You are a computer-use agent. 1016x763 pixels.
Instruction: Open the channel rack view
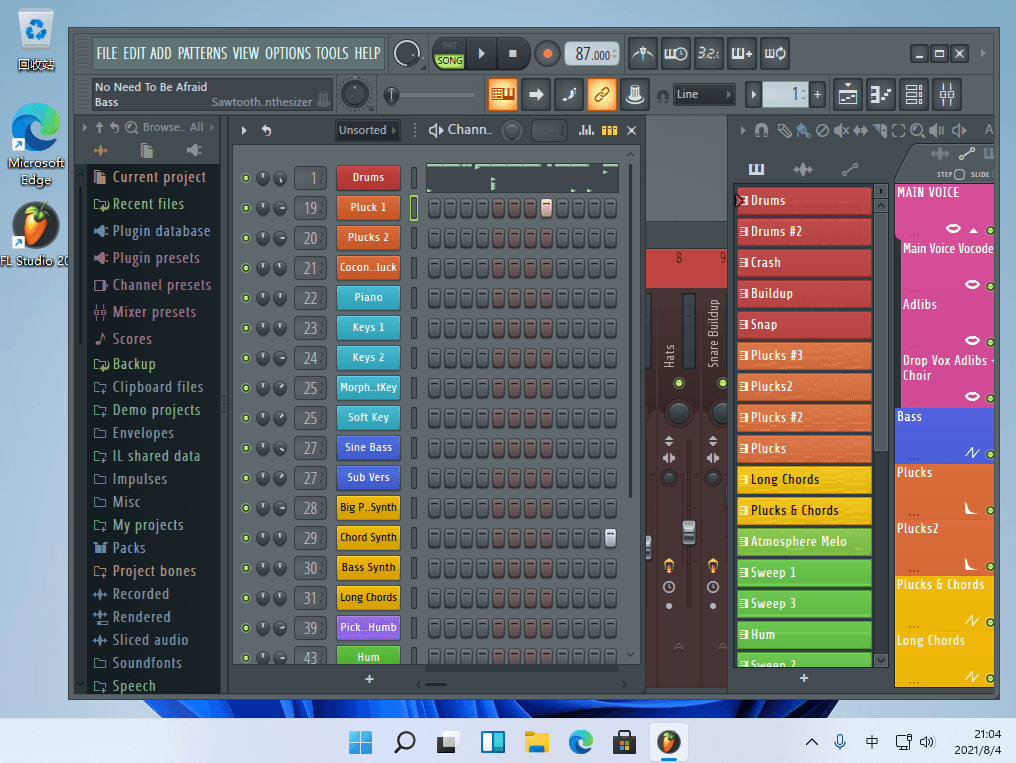[914, 95]
